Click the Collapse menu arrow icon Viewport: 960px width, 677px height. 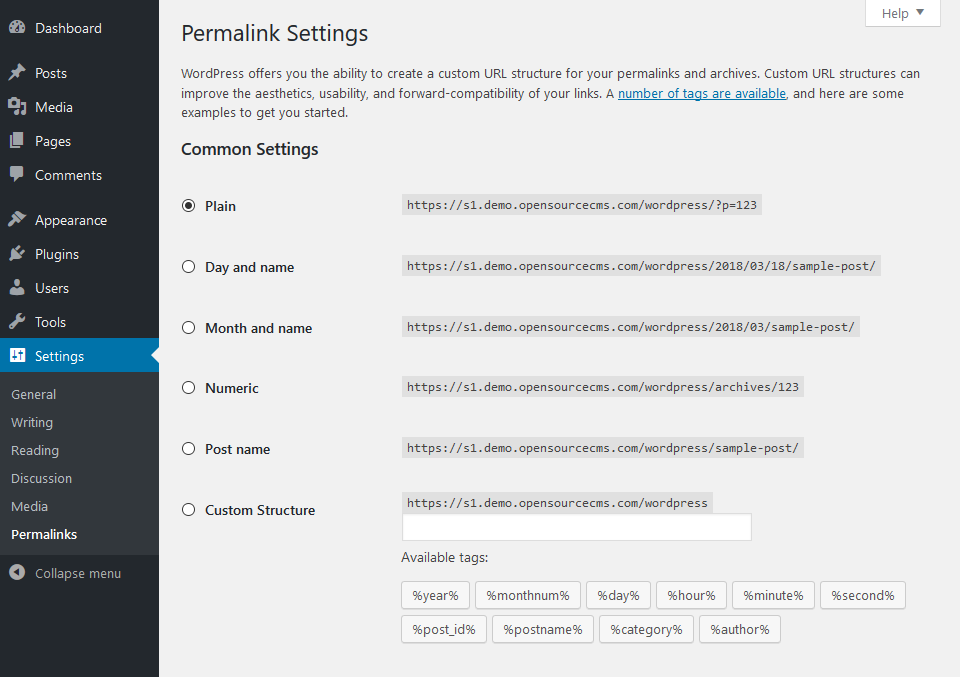[x=17, y=572]
